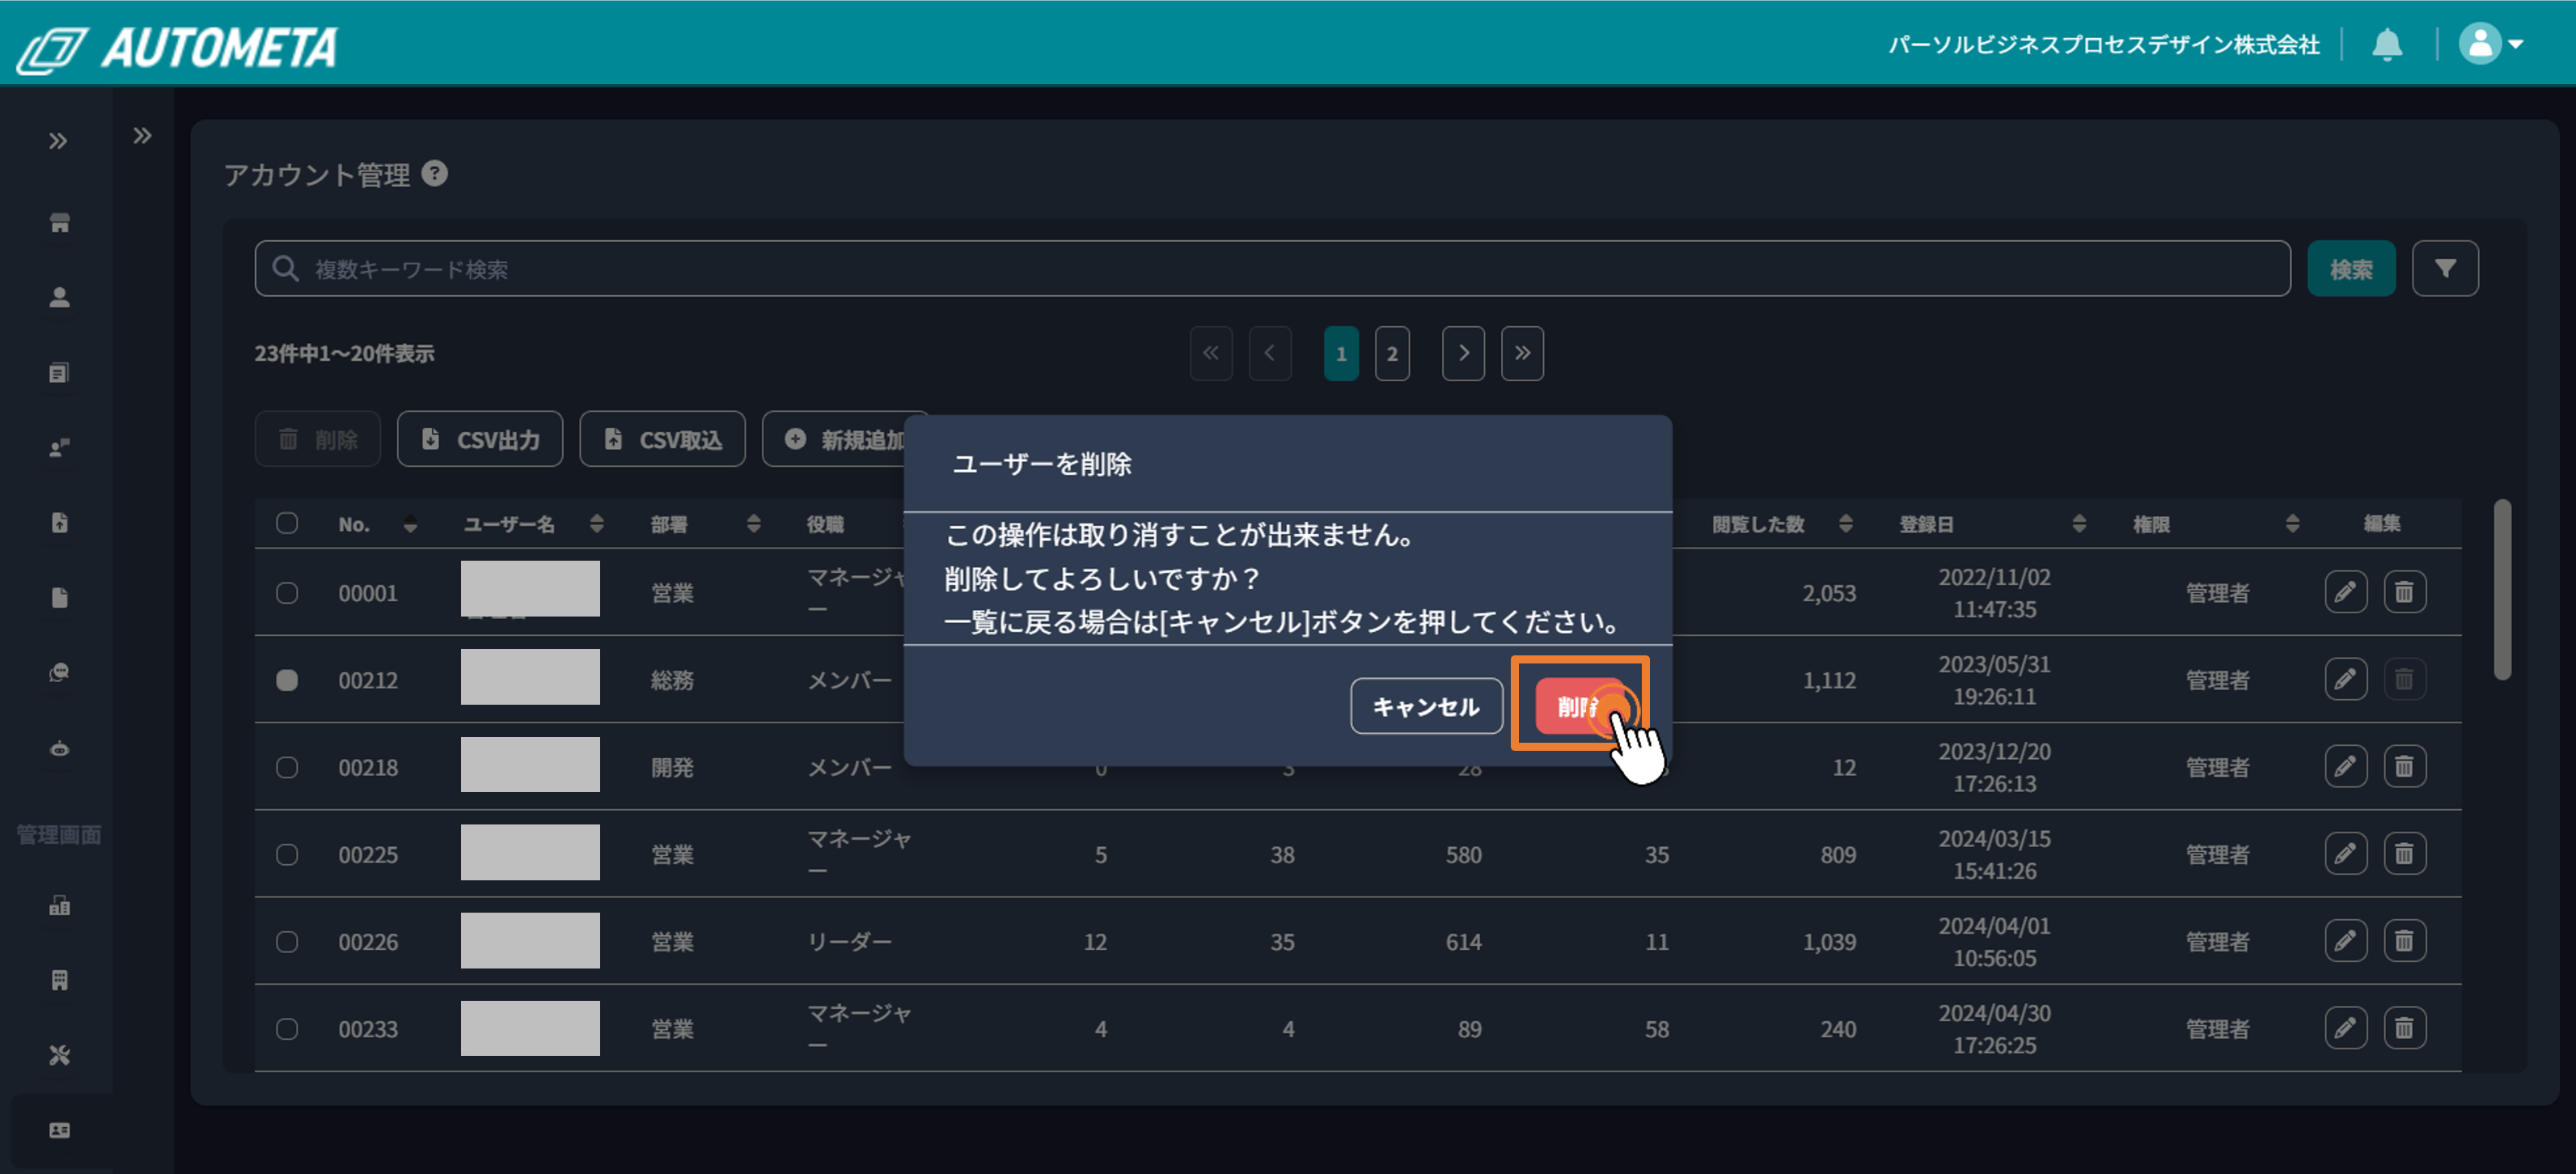Delete row 00001 with trash icon

[x=2404, y=592]
